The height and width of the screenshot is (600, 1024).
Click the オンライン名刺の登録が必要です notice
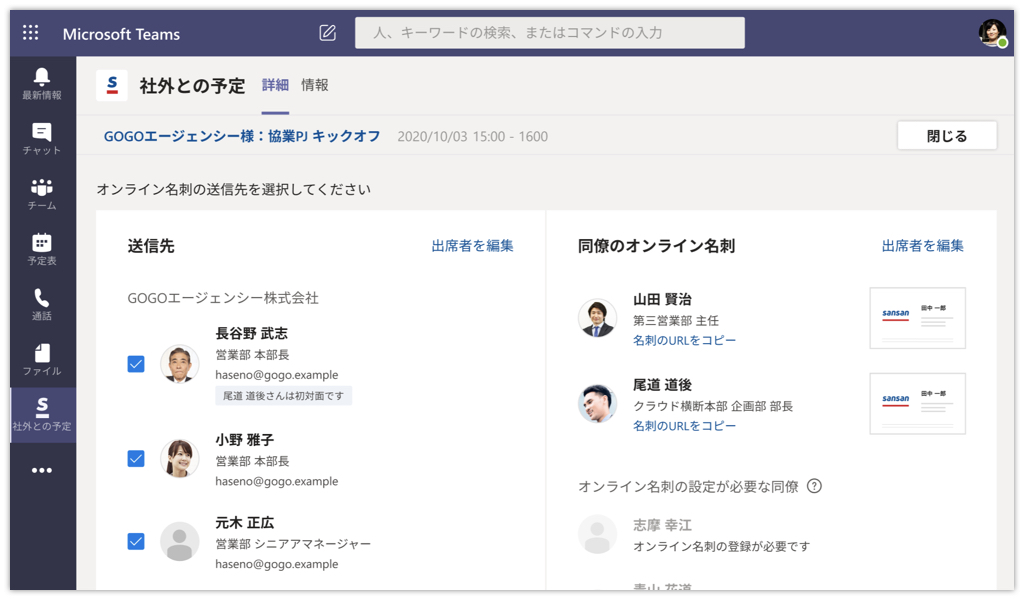(x=722, y=546)
